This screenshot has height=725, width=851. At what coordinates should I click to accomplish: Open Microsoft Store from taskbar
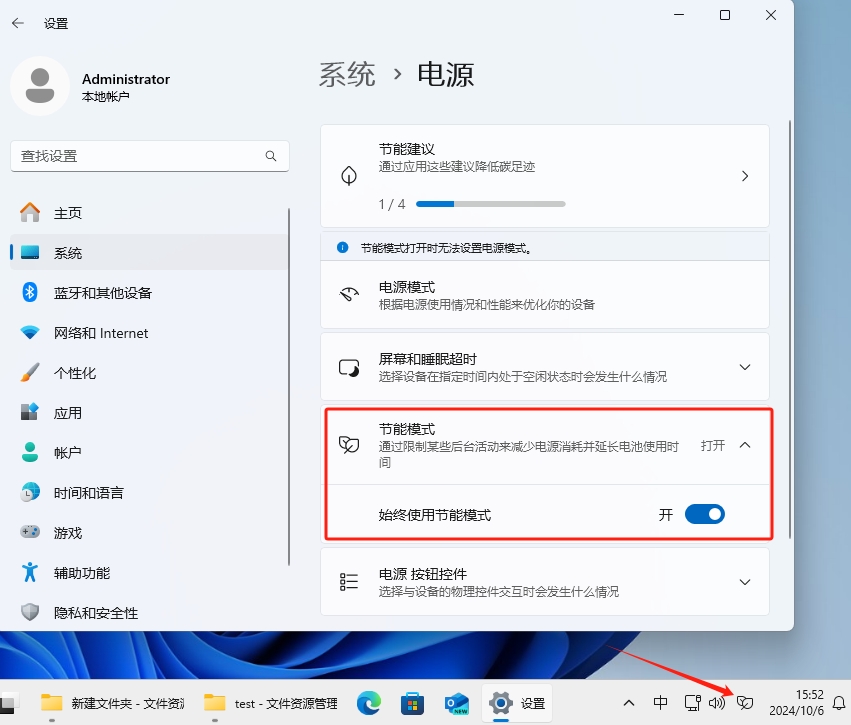click(412, 703)
